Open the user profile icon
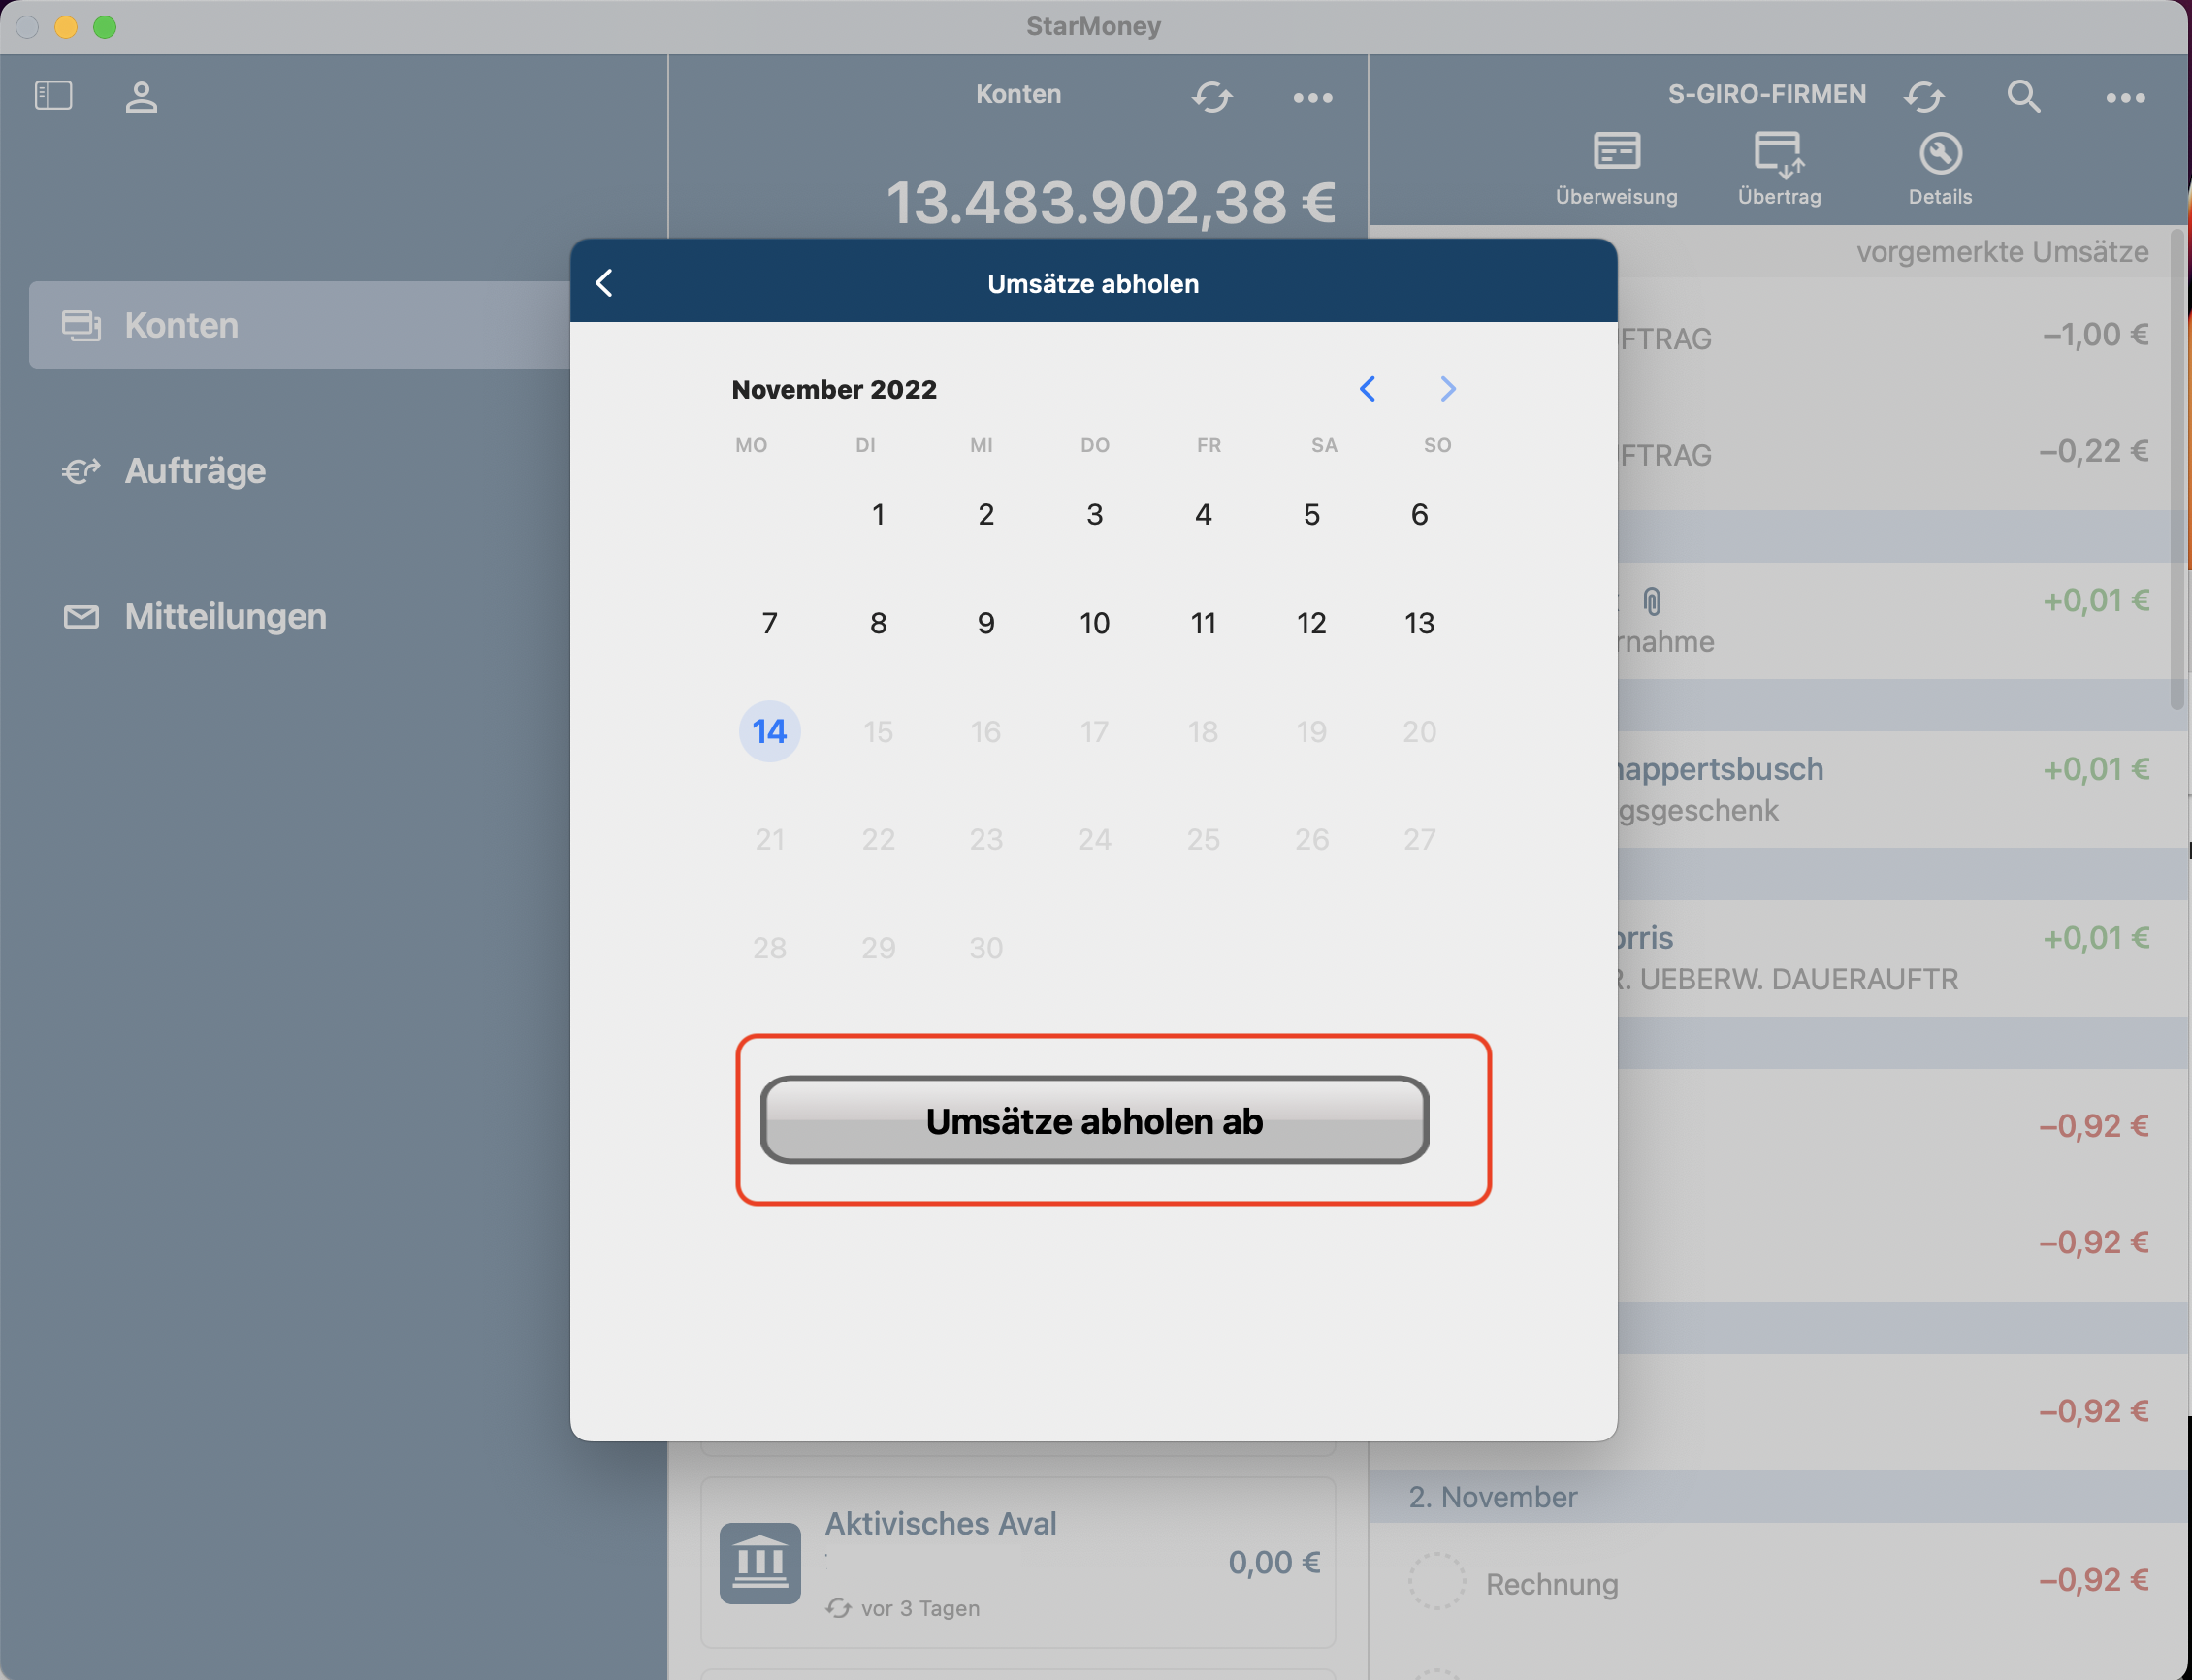This screenshot has height=1680, width=2192. (x=141, y=97)
